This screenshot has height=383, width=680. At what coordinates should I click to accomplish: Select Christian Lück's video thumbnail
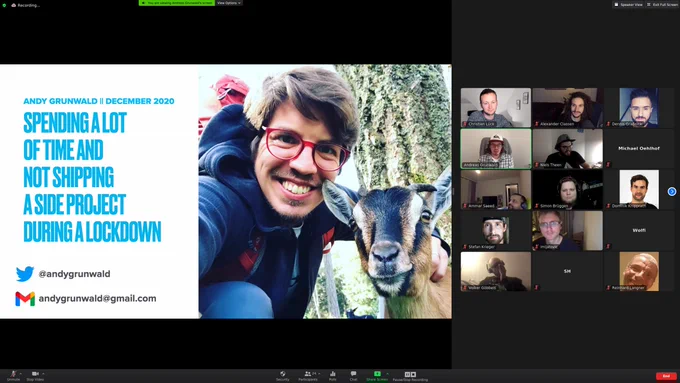(x=496, y=108)
